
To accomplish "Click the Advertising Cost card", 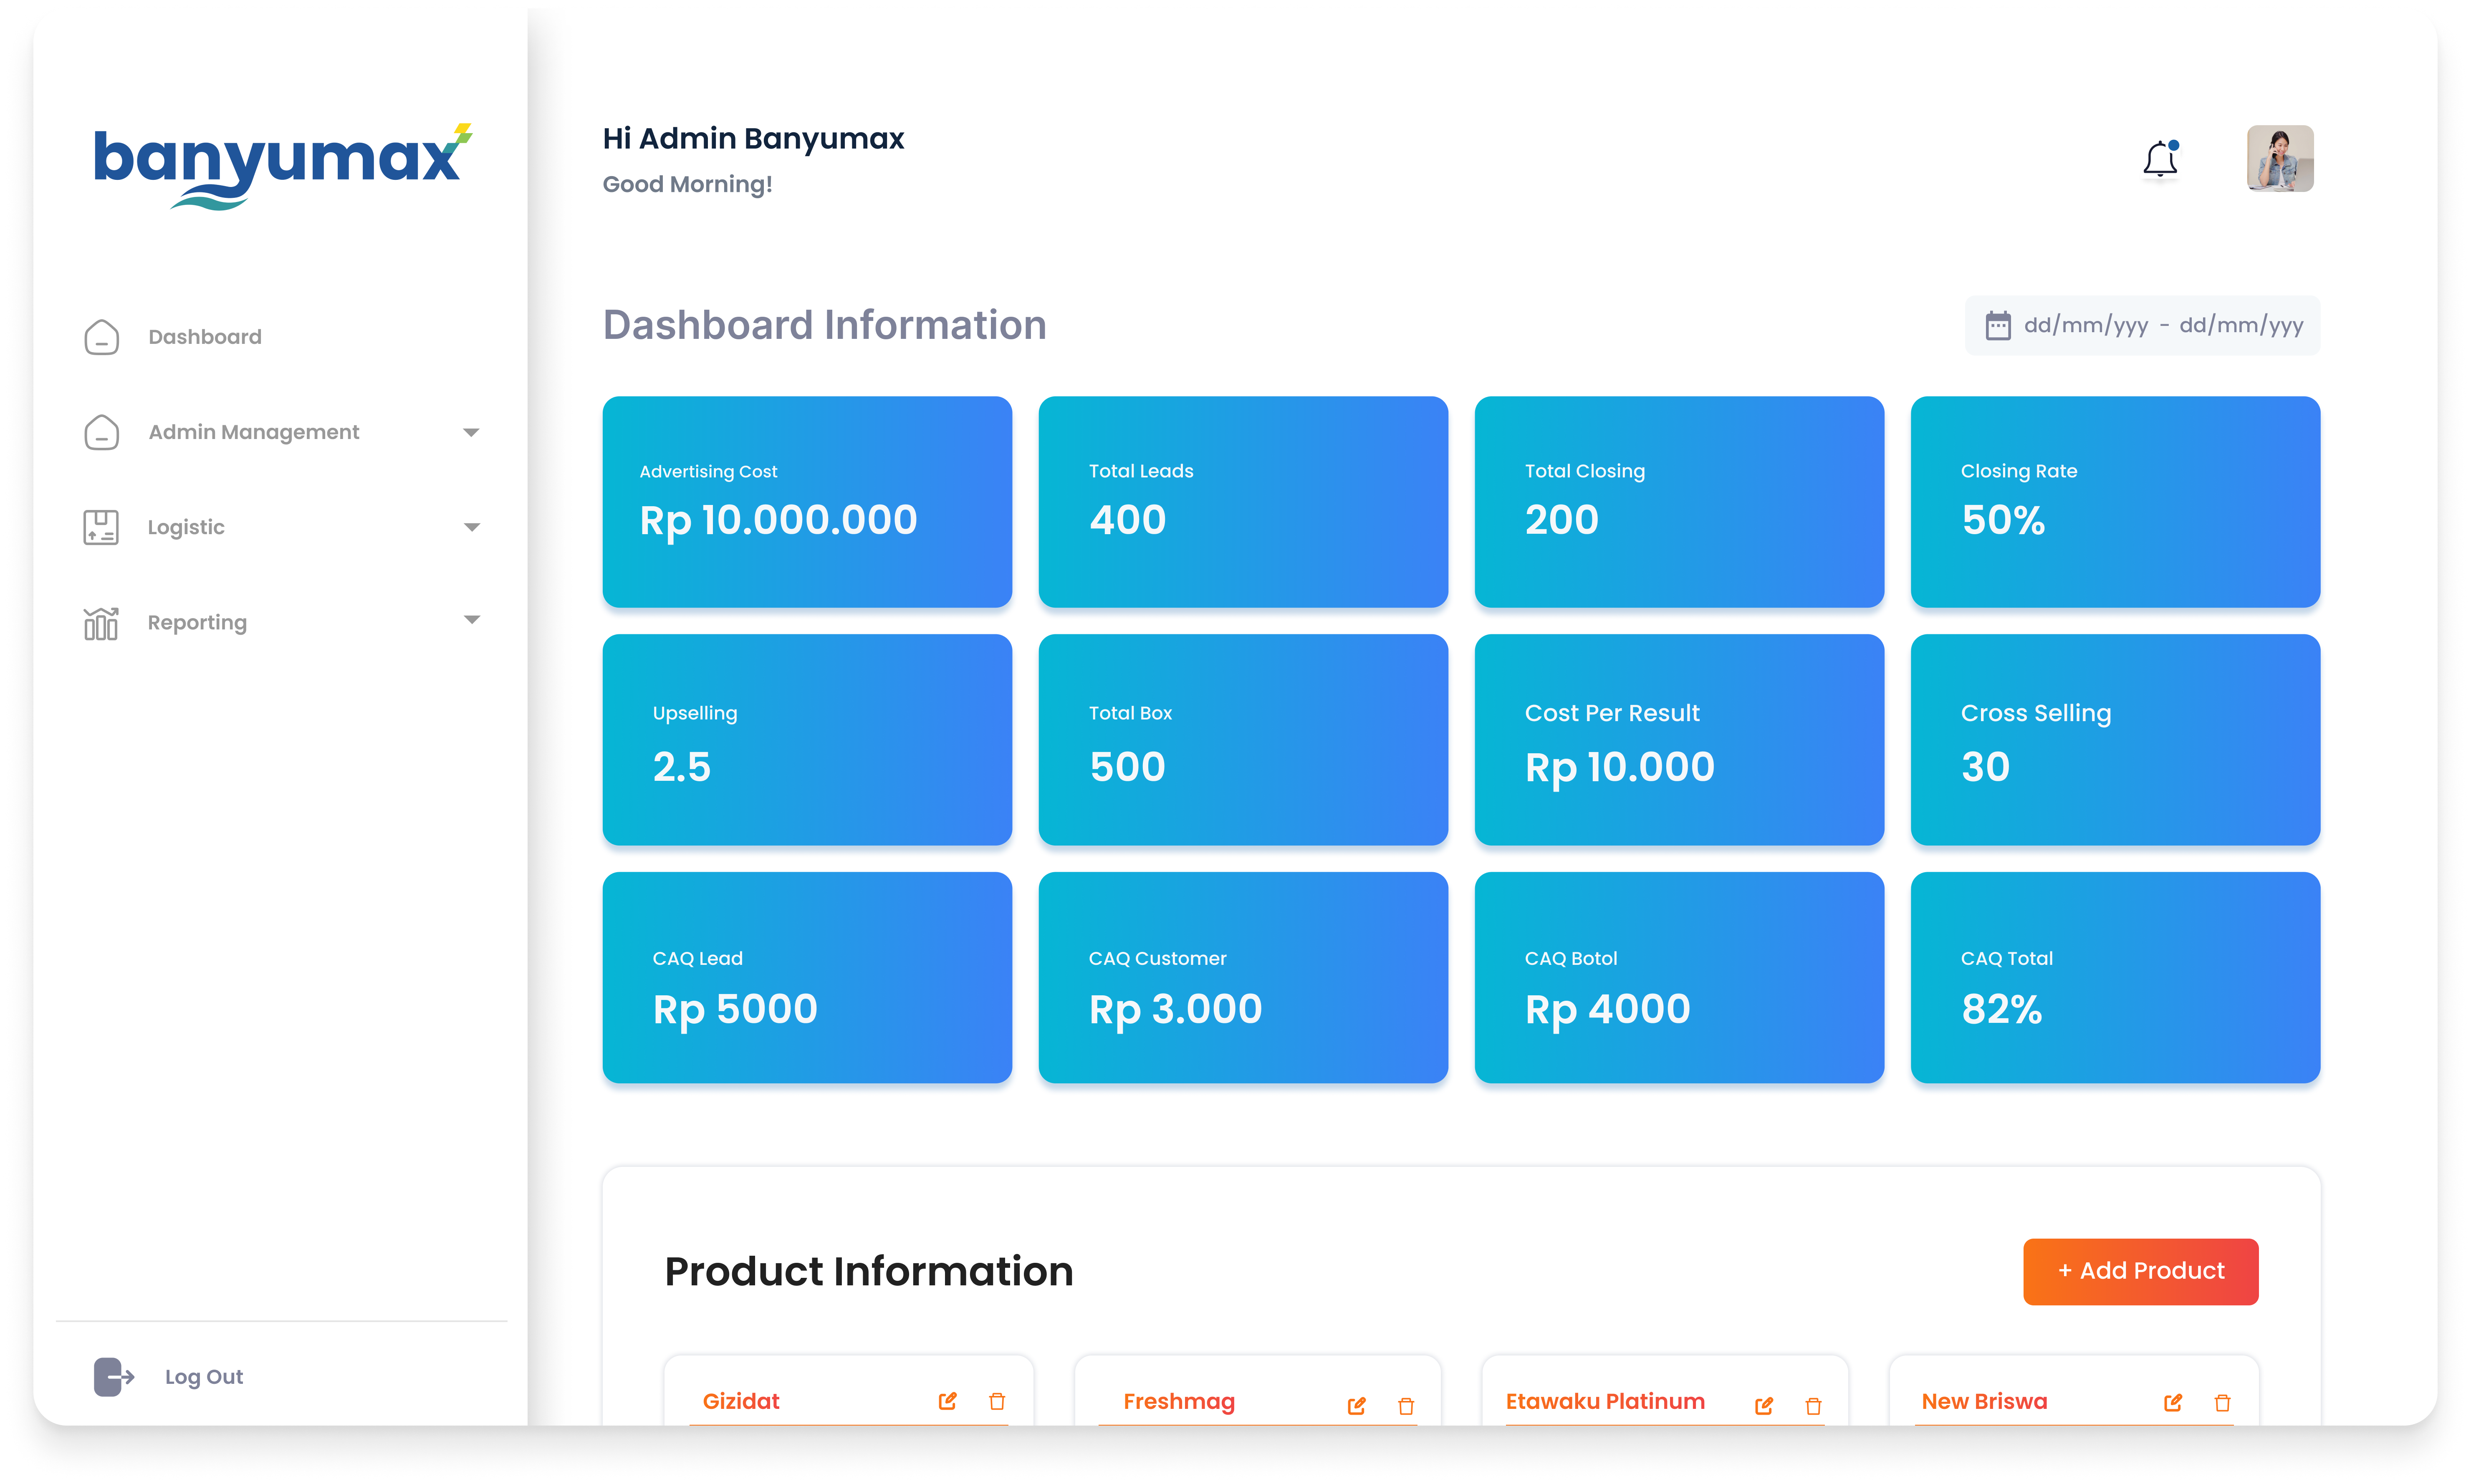I will [x=807, y=501].
